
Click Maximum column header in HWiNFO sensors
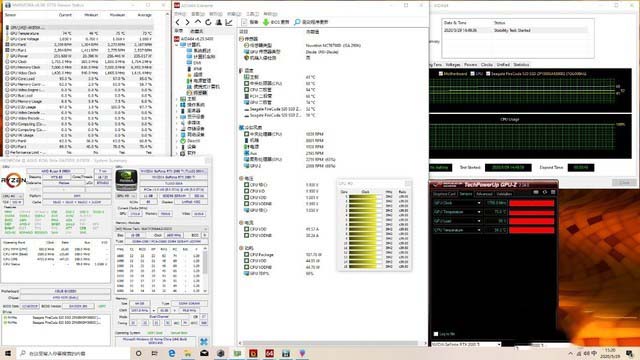[x=117, y=15]
